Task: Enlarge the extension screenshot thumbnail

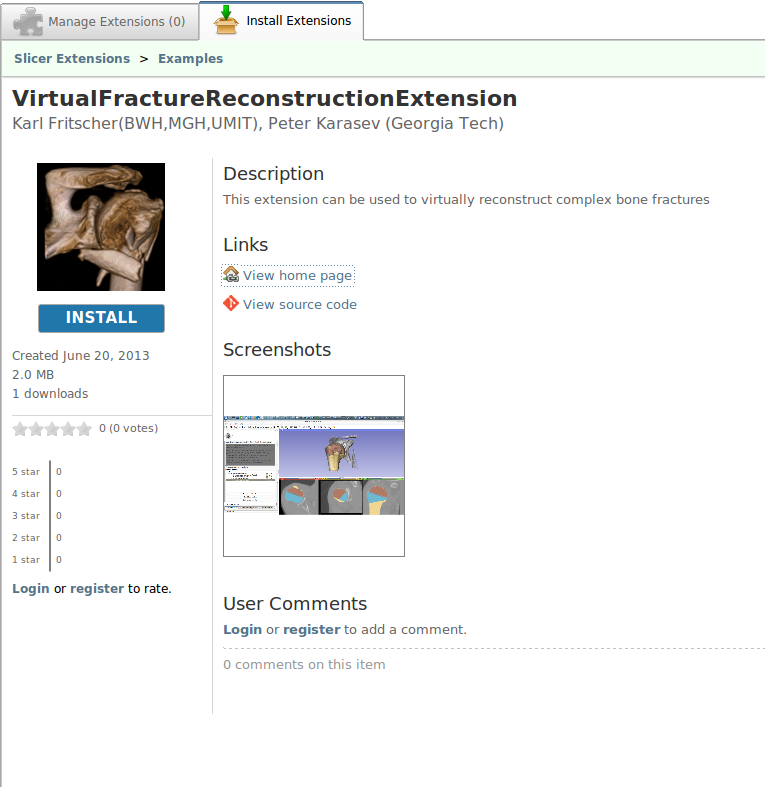Action: click(x=314, y=466)
